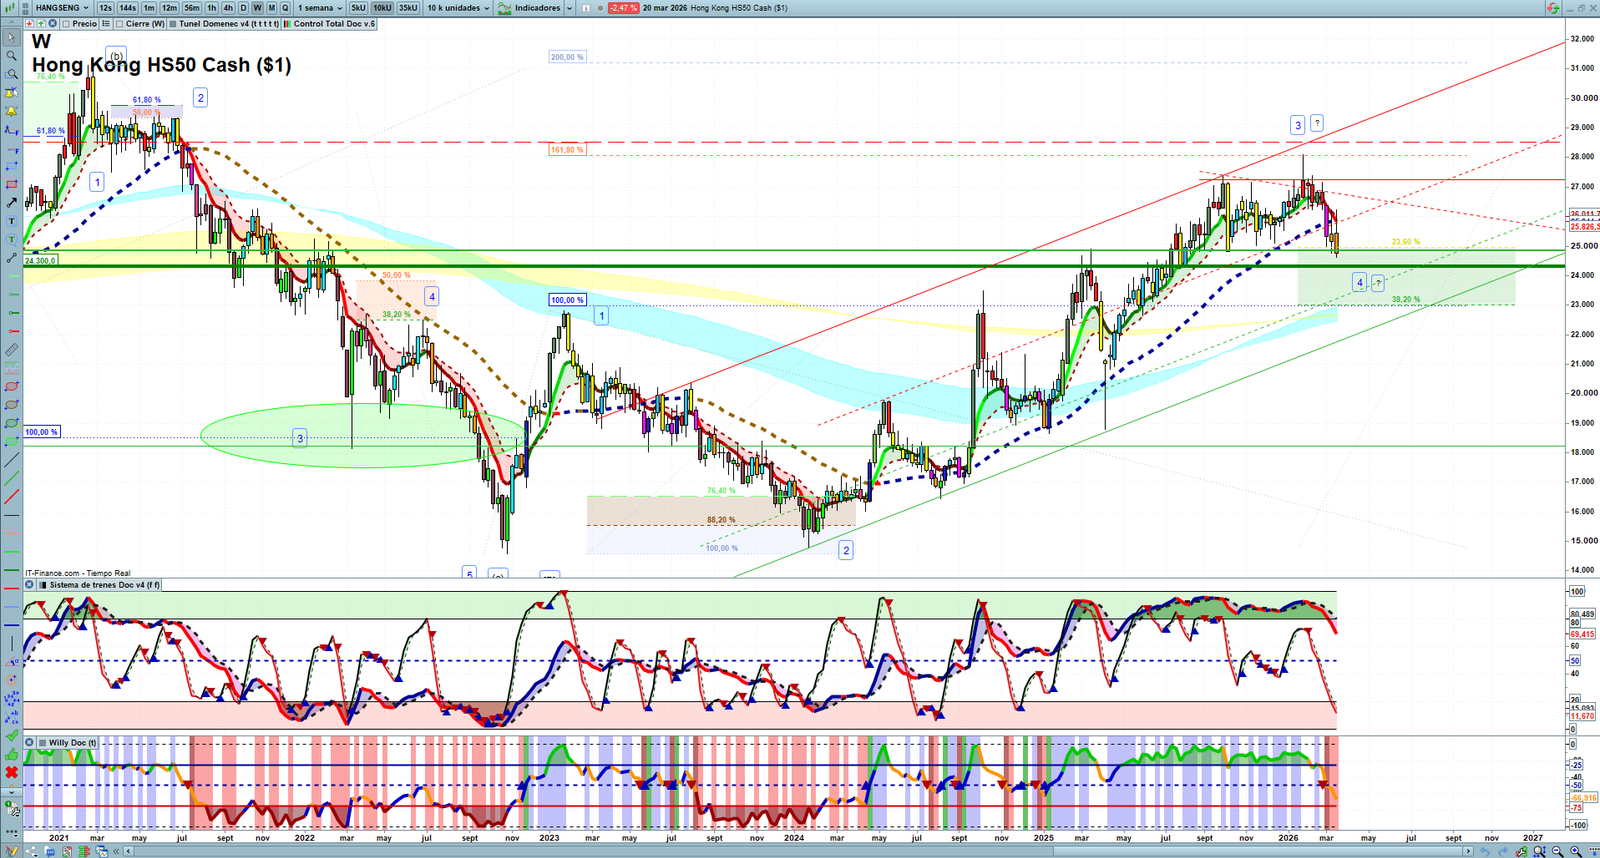Switch to the Tunel Domenec v4 label
The image size is (1600, 858).
228,24
